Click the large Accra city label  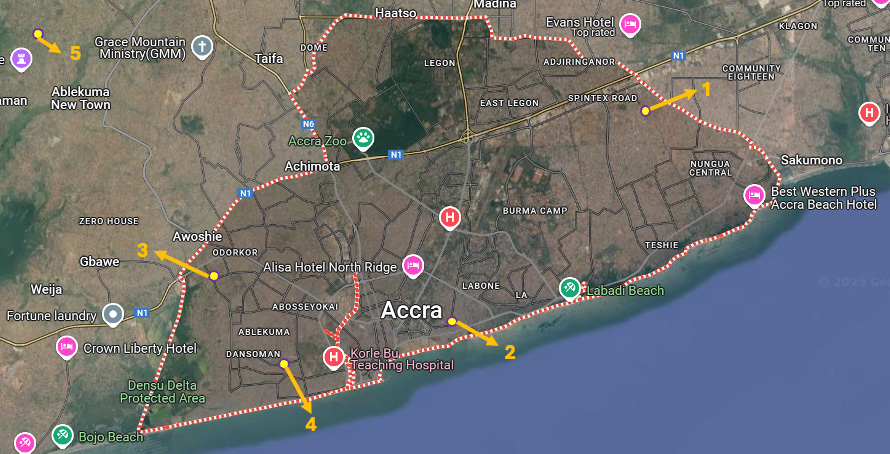click(x=412, y=310)
